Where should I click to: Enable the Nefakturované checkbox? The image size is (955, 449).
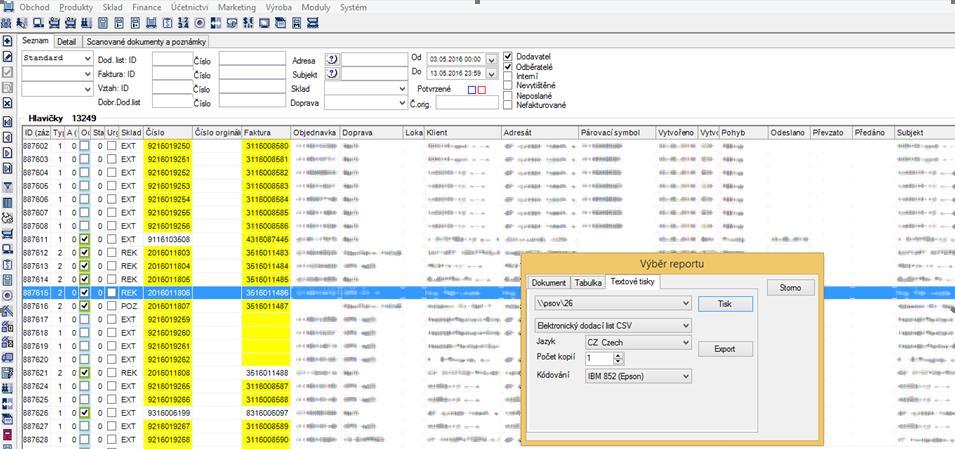pos(508,105)
